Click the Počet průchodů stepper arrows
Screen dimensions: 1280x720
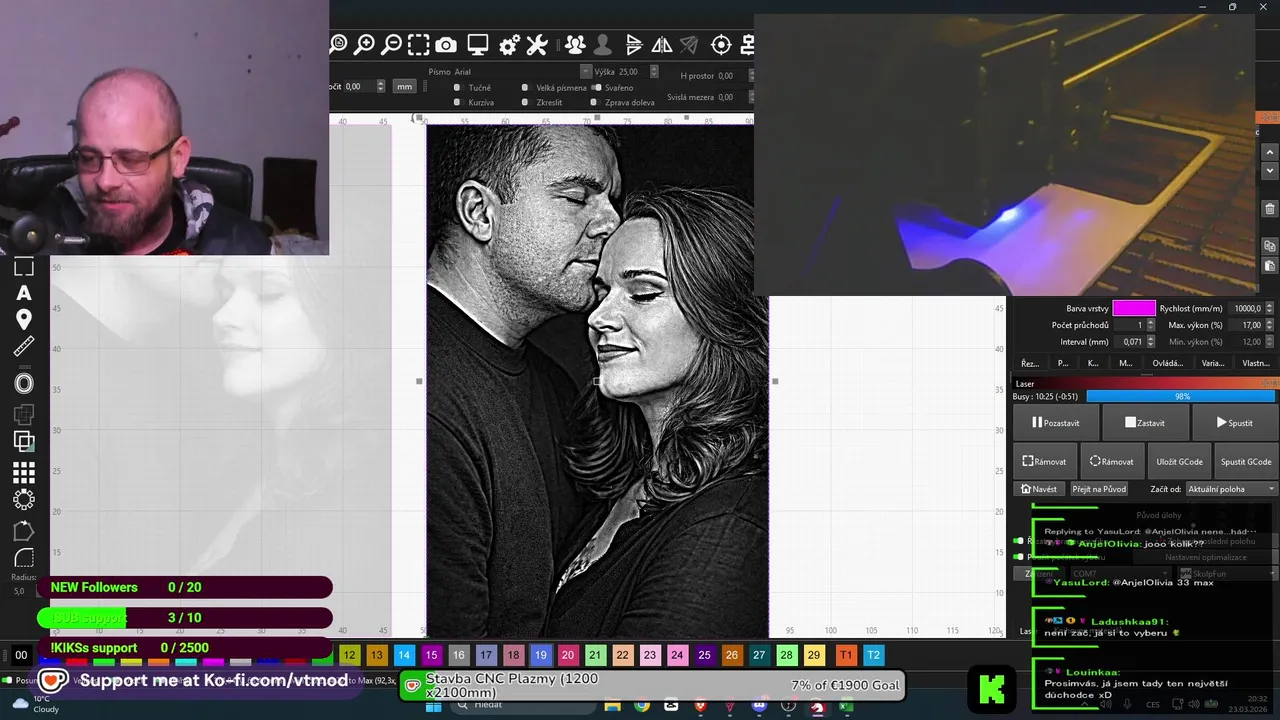click(1150, 325)
